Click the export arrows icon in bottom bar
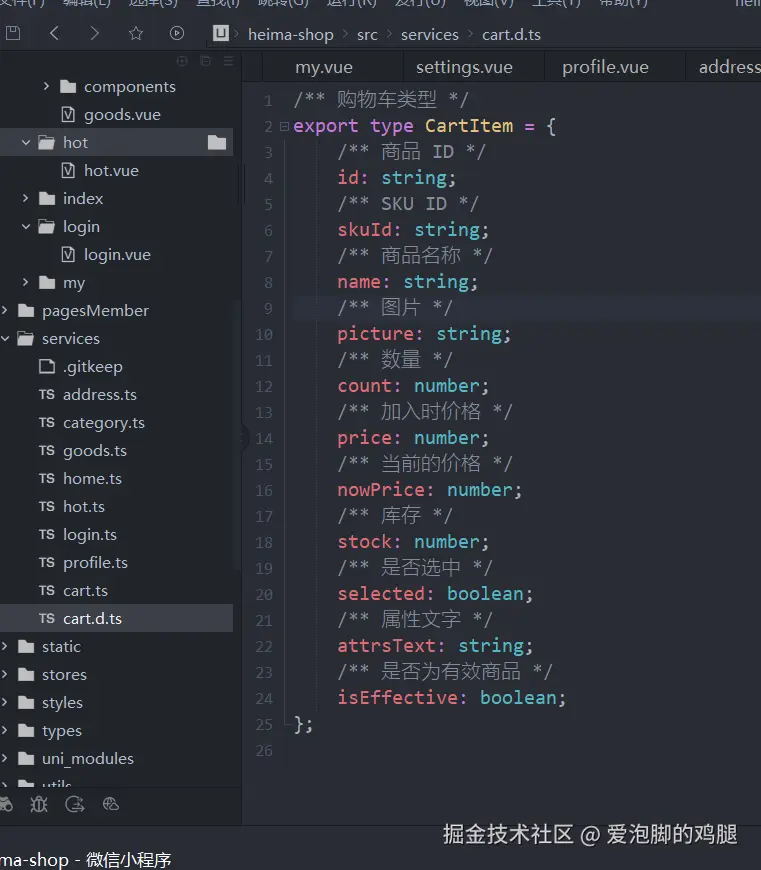 pos(75,804)
